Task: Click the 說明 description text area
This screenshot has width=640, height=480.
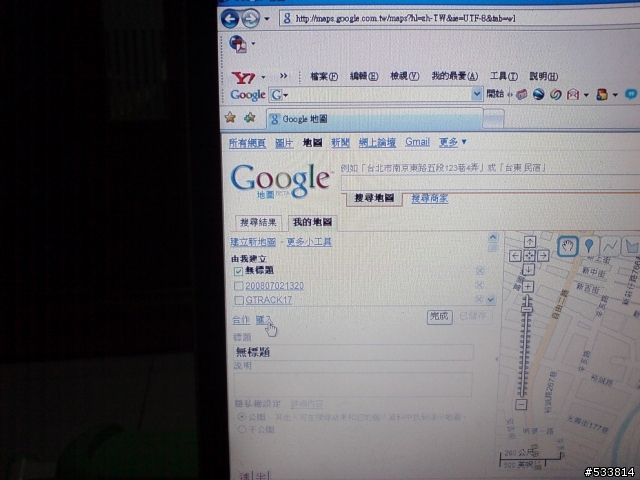Action: [x=353, y=384]
